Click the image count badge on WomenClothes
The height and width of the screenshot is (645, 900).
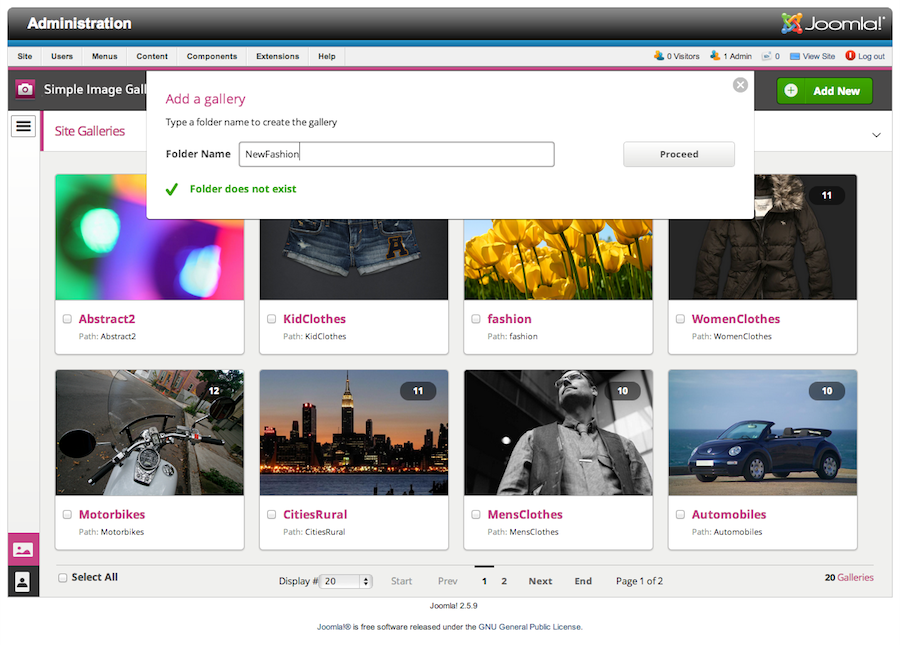[x=827, y=195]
